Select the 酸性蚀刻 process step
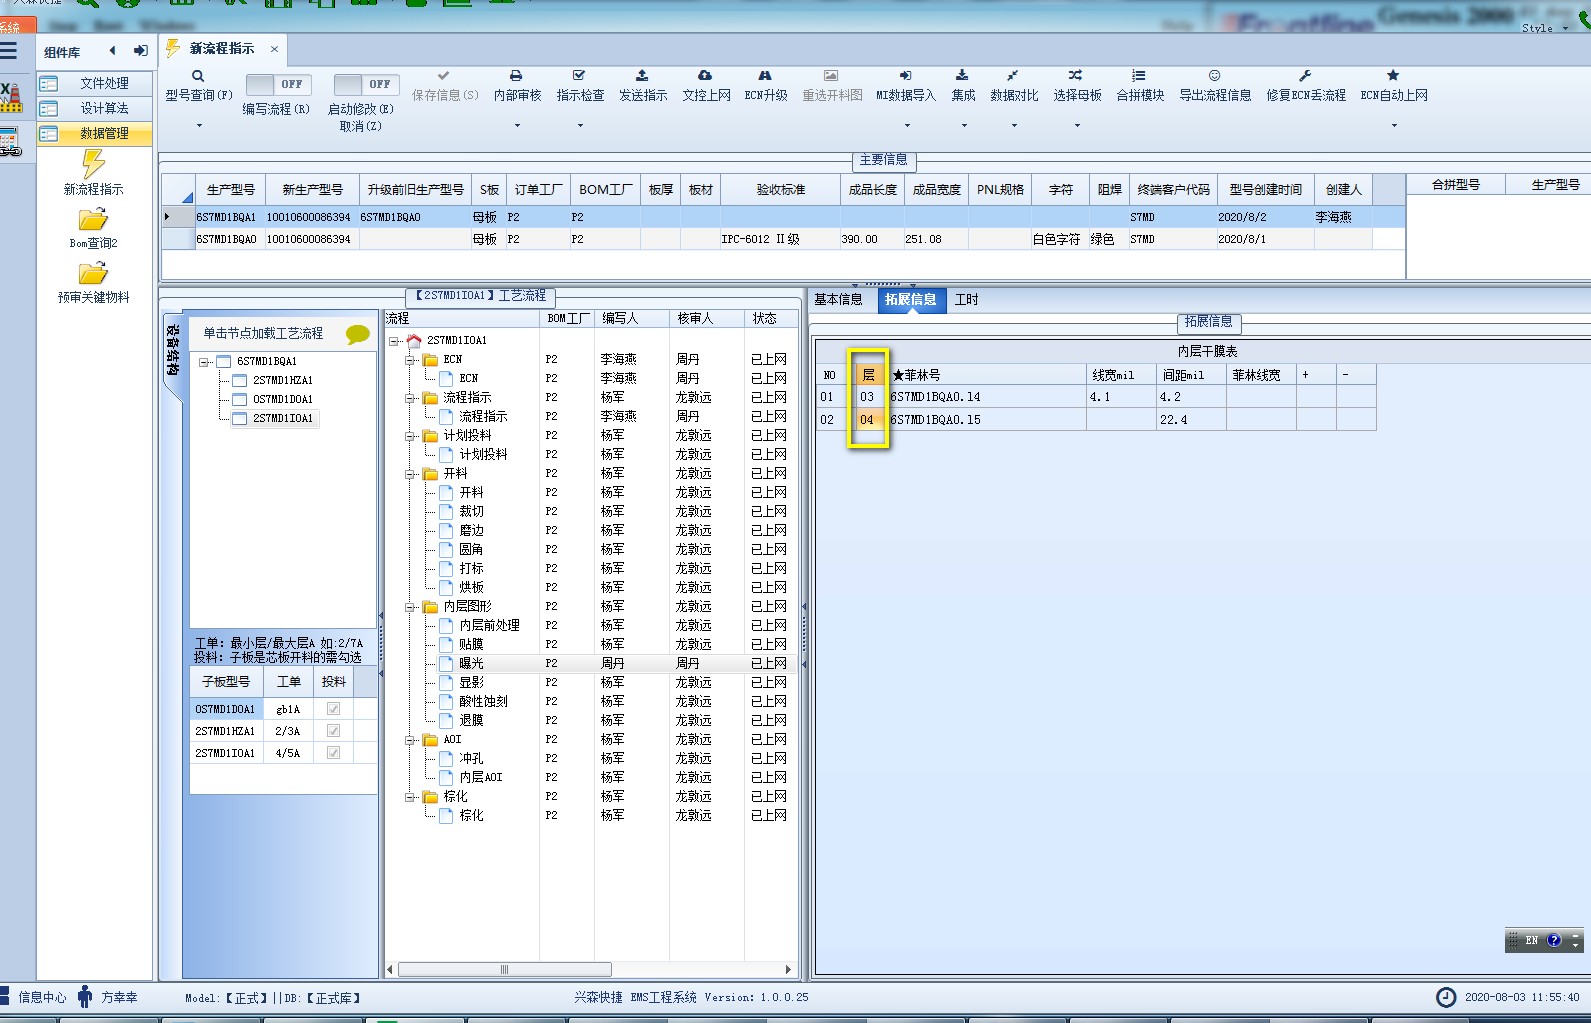The width and height of the screenshot is (1591, 1023). click(483, 702)
